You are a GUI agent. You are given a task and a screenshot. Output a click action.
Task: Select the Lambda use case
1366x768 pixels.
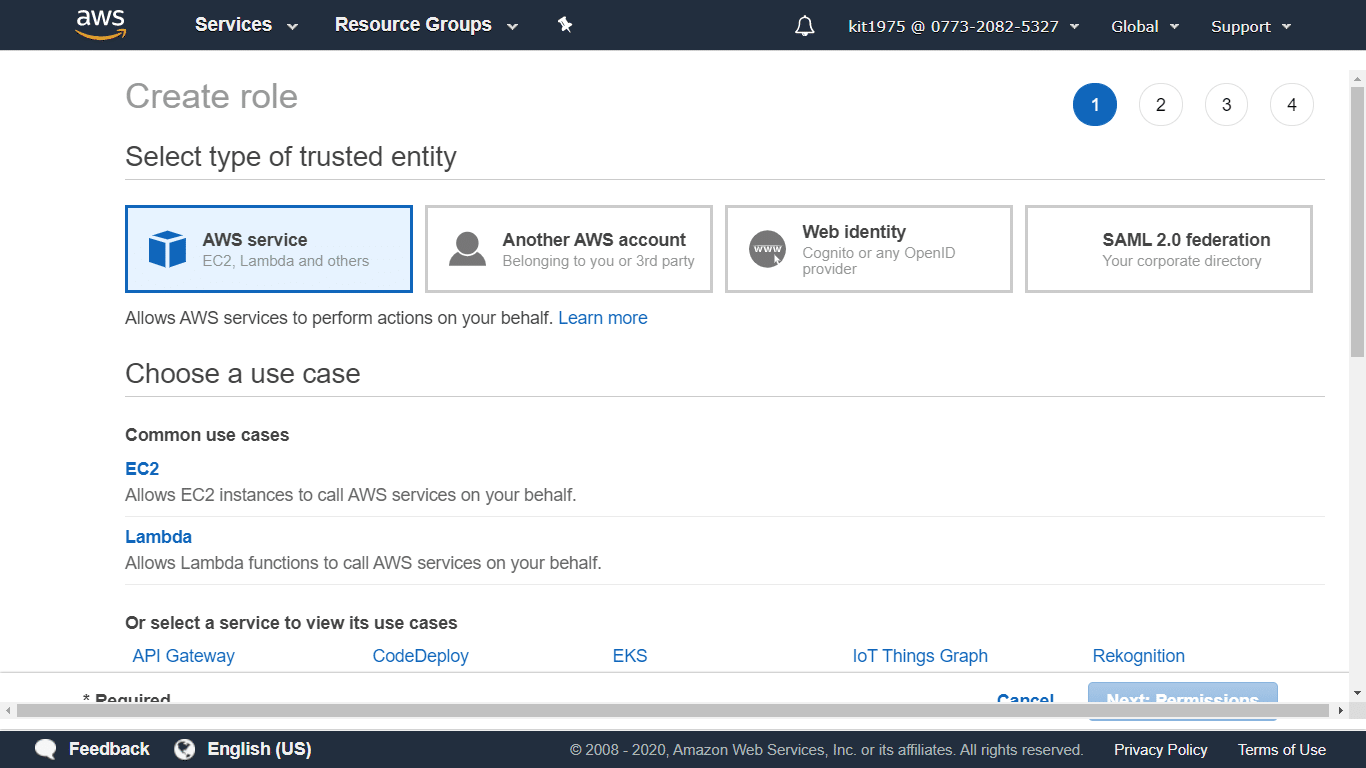click(x=158, y=536)
